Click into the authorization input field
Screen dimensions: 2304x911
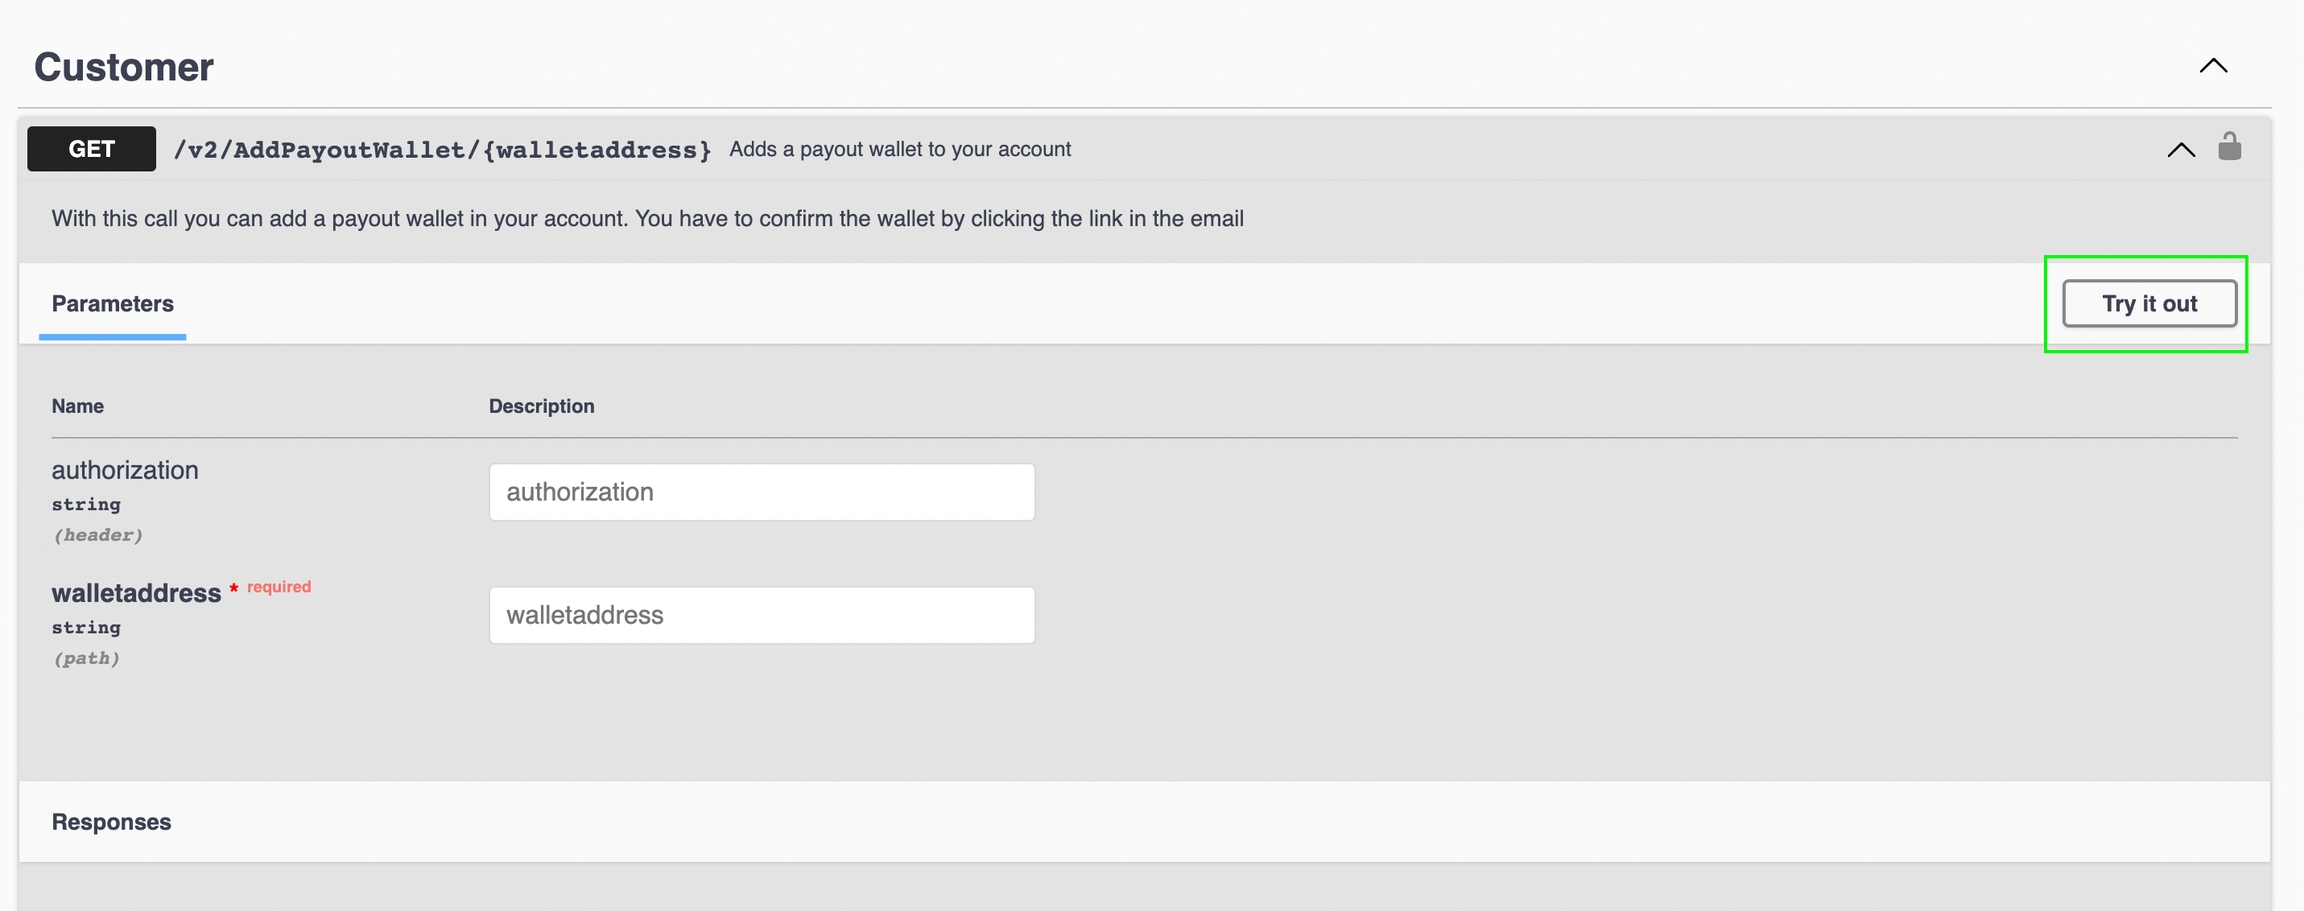761,492
